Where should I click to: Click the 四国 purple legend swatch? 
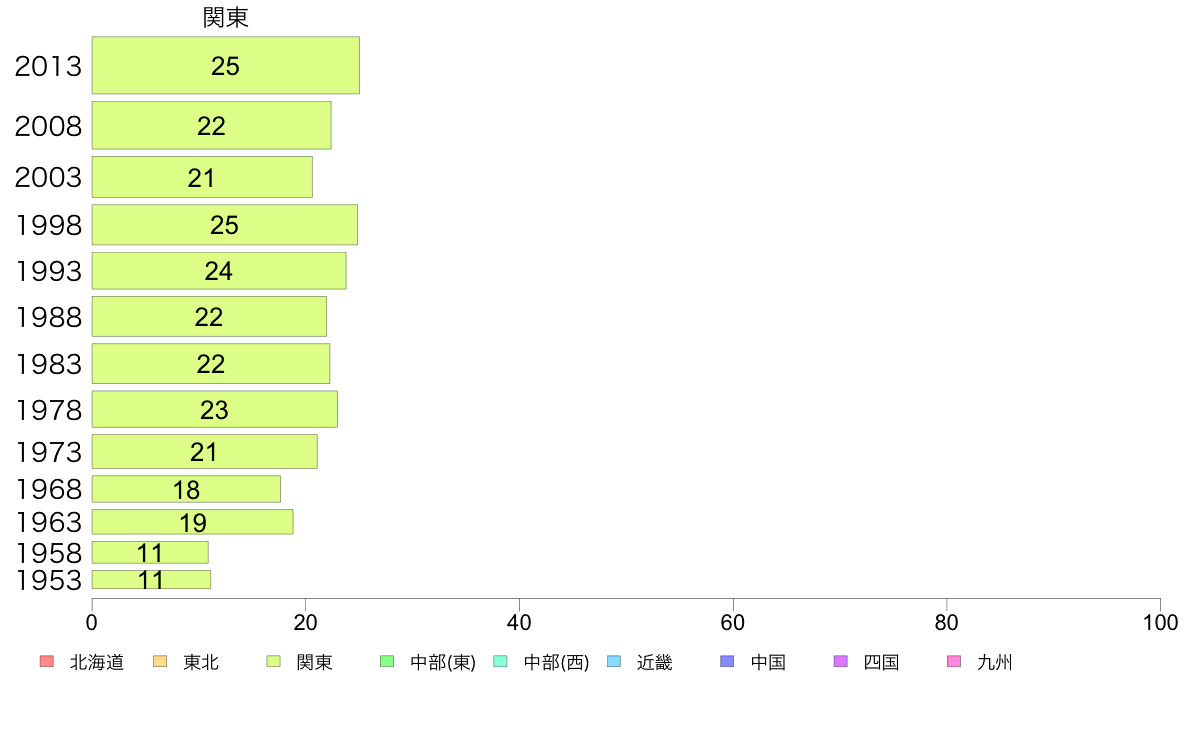841,662
